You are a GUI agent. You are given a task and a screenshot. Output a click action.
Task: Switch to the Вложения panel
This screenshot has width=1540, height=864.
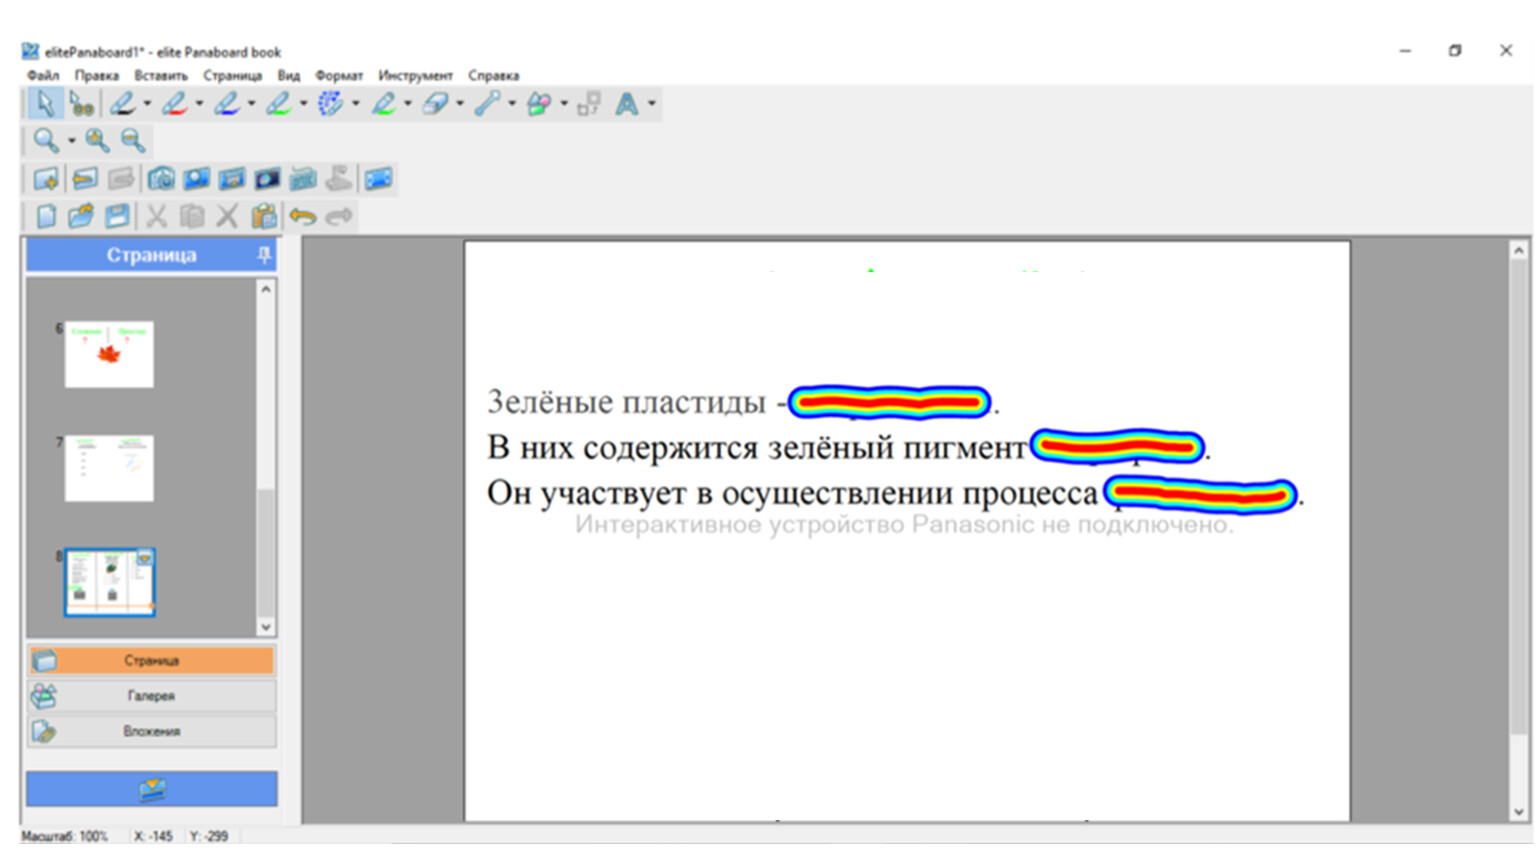click(151, 731)
